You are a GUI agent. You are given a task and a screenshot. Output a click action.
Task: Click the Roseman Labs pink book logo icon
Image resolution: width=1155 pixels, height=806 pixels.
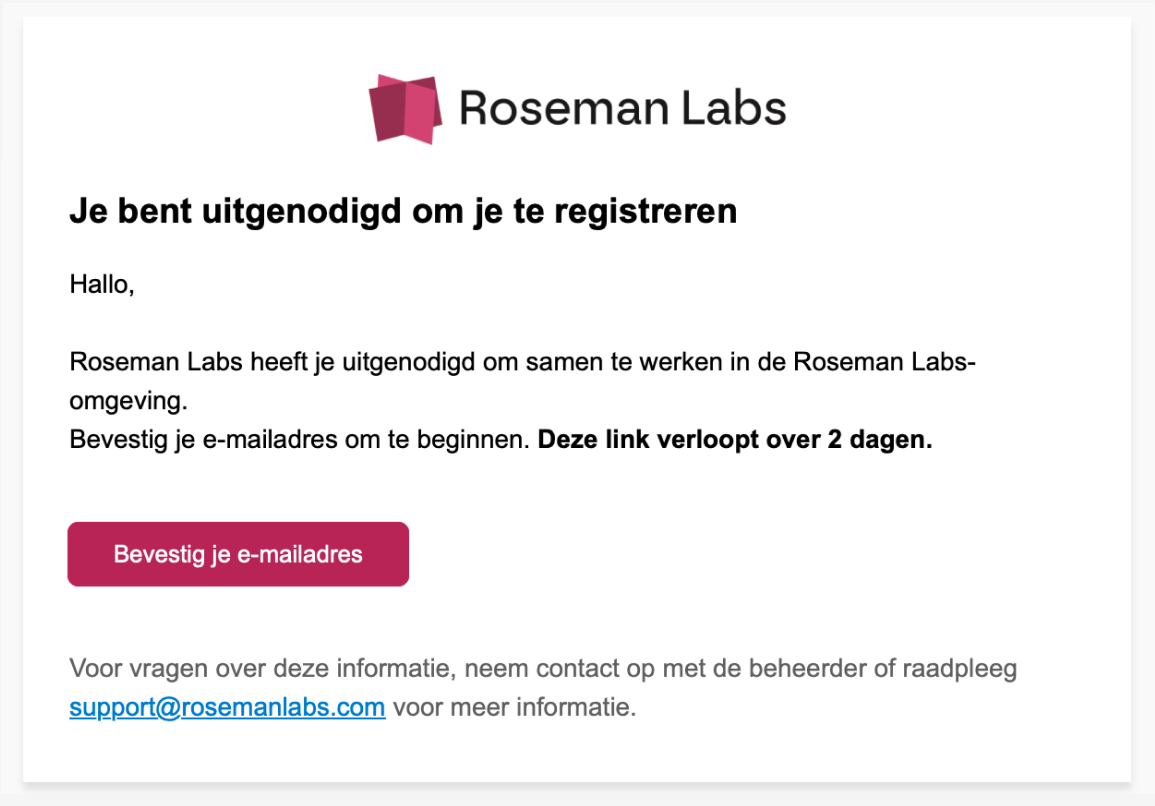coord(405,109)
